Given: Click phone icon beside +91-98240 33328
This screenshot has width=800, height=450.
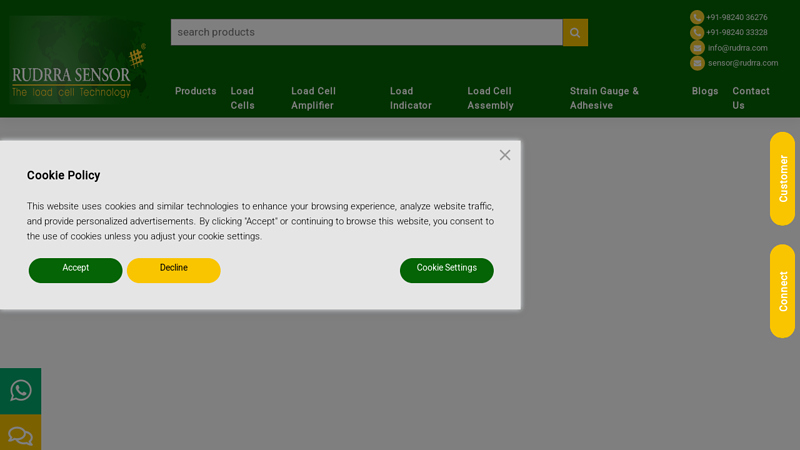Looking at the screenshot, I should click(697, 32).
